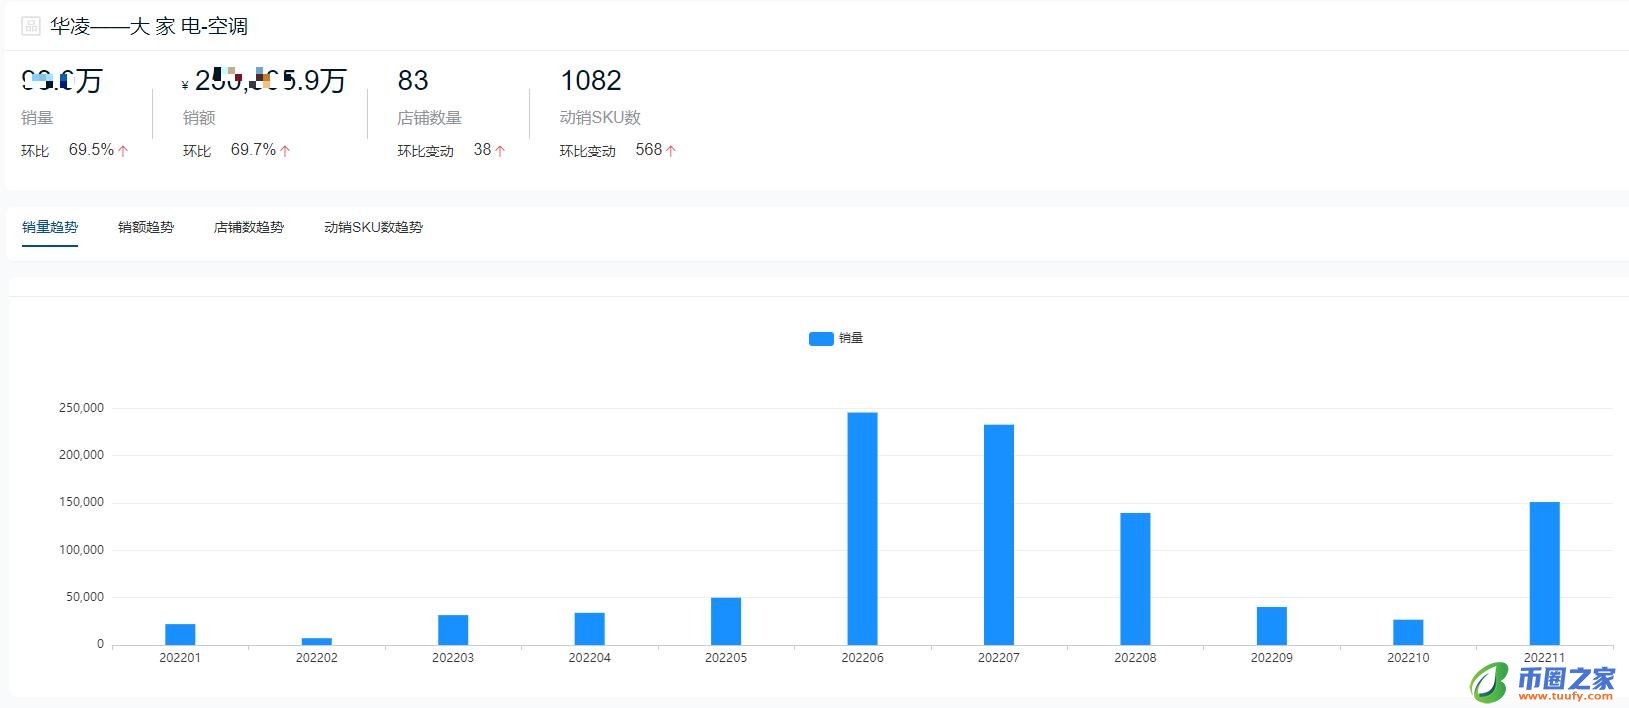Toggle the 销量 legend series
The height and width of the screenshot is (708, 1629).
coord(851,338)
